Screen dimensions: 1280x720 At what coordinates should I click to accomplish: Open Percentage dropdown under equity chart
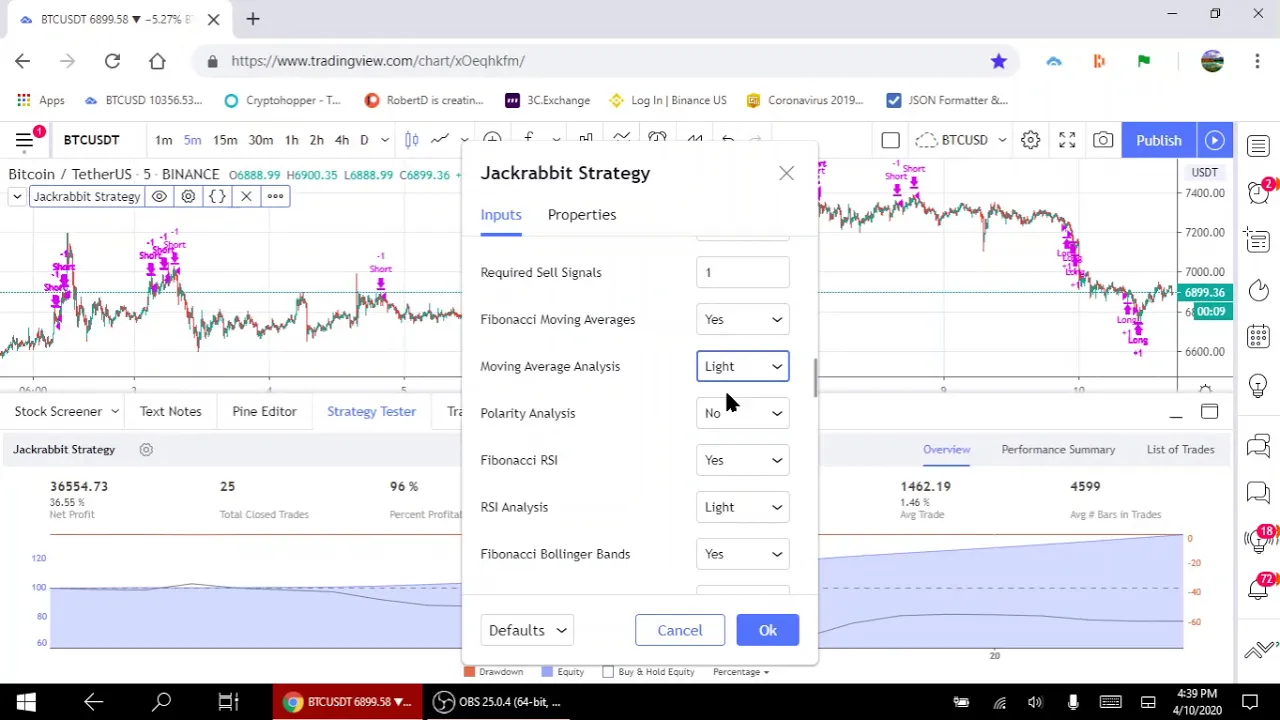pos(741,672)
